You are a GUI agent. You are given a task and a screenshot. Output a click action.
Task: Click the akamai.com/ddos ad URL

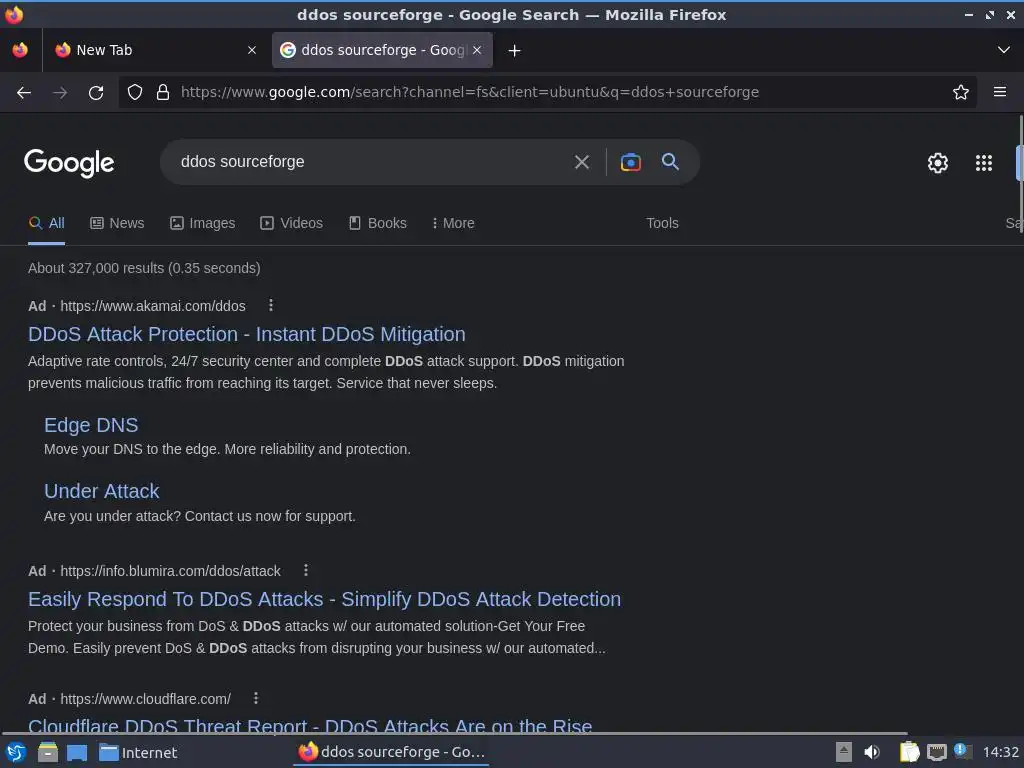click(x=153, y=306)
